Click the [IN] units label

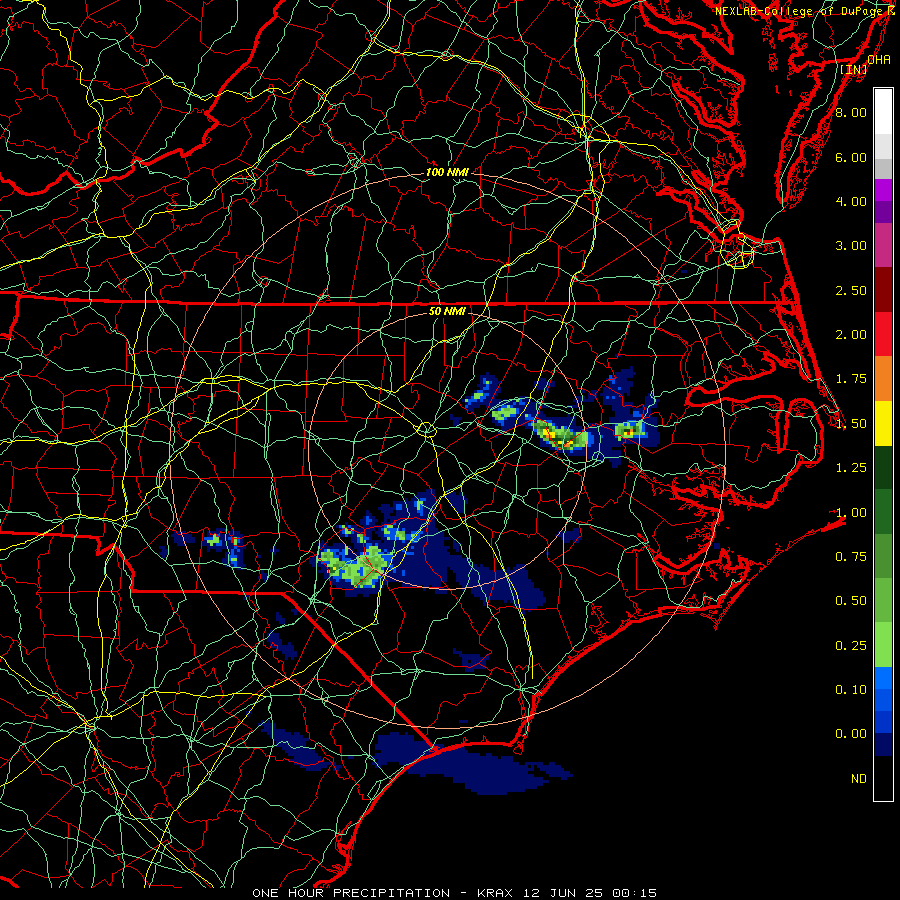pos(854,69)
